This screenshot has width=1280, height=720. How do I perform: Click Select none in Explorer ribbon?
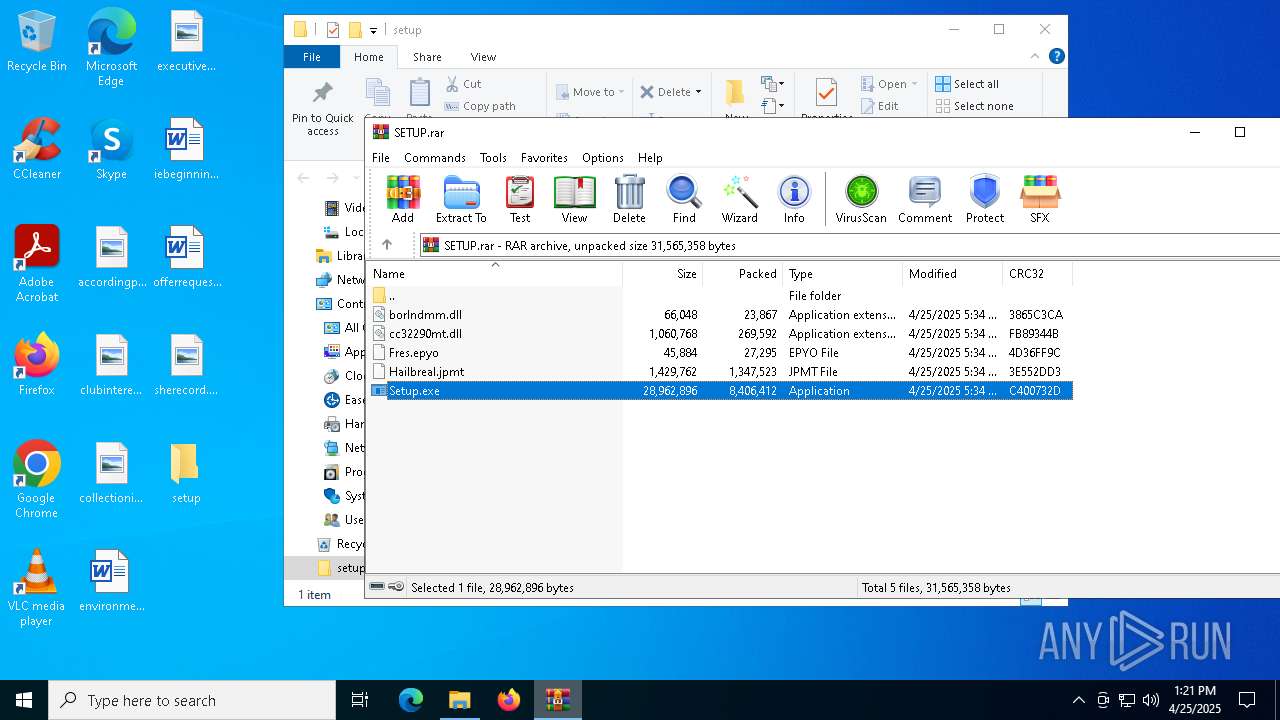(975, 106)
